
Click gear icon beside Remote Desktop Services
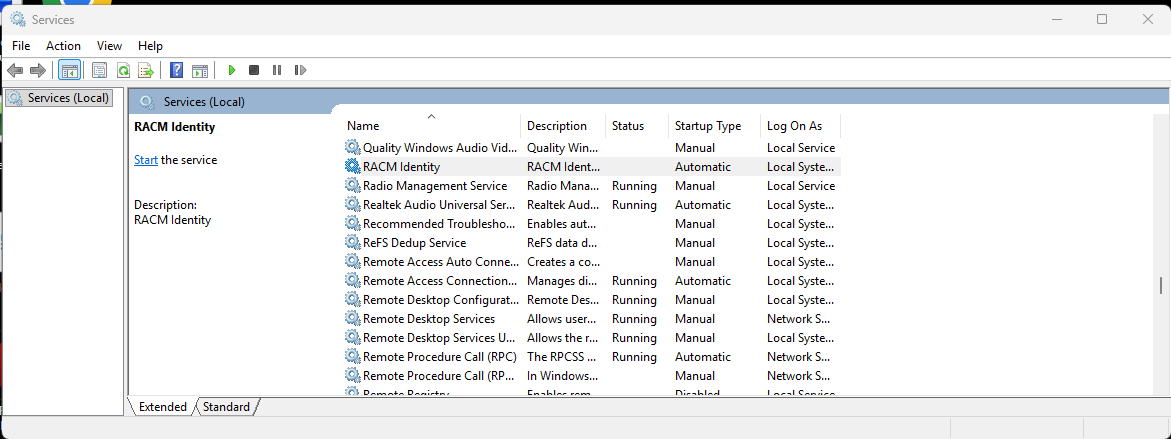click(x=352, y=319)
